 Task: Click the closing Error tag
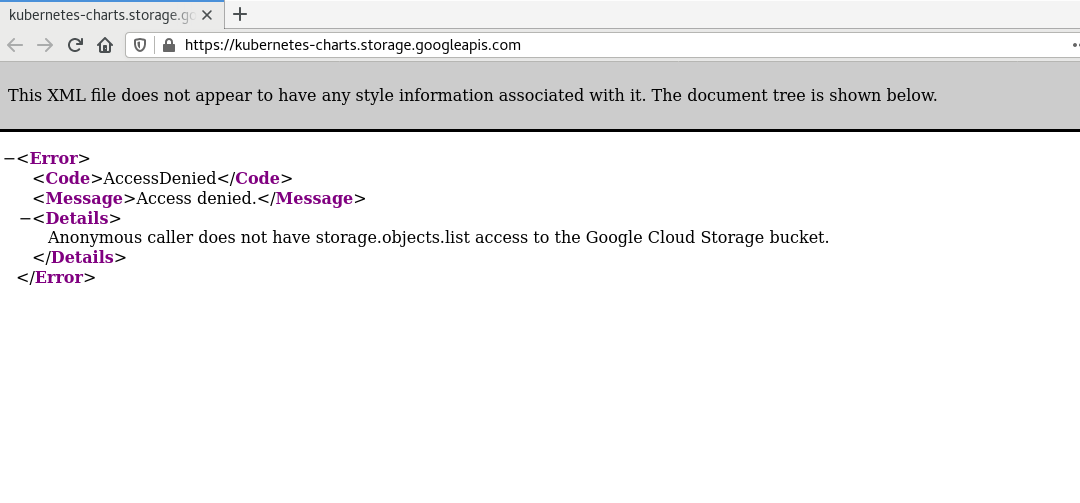pyautogui.click(x=58, y=277)
